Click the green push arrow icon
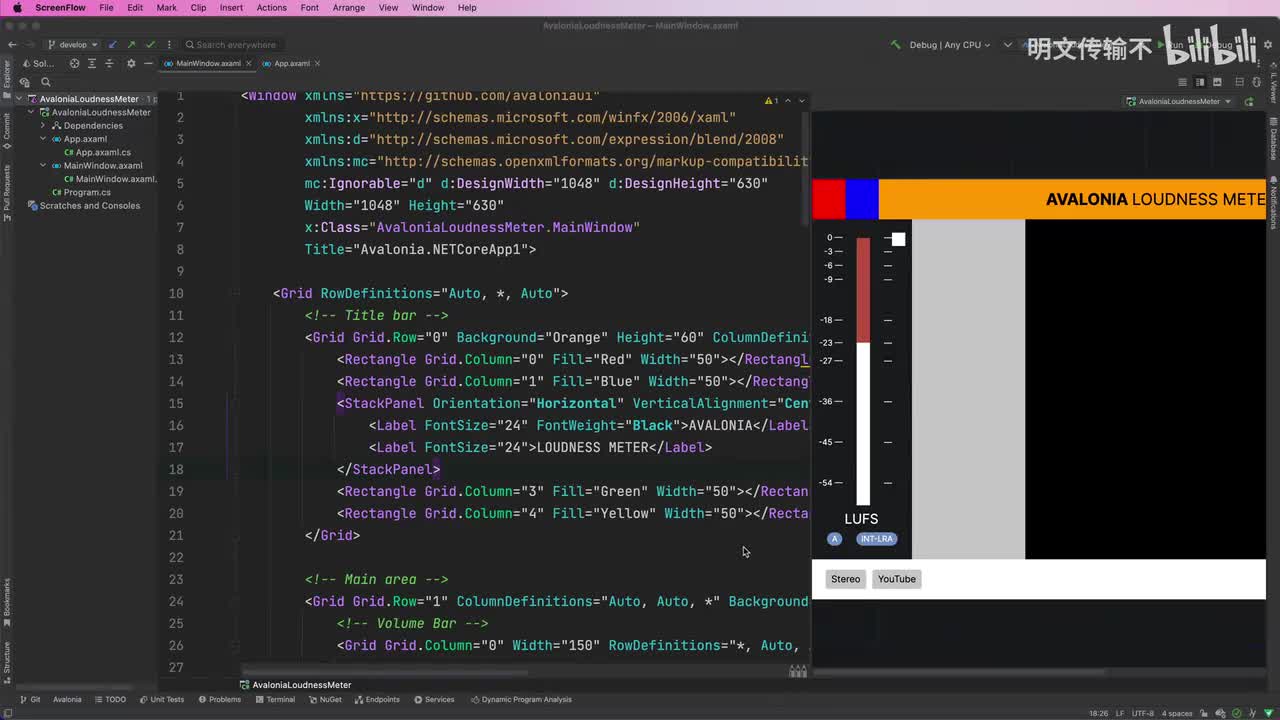Viewport: 1280px width, 720px height. coord(131,45)
